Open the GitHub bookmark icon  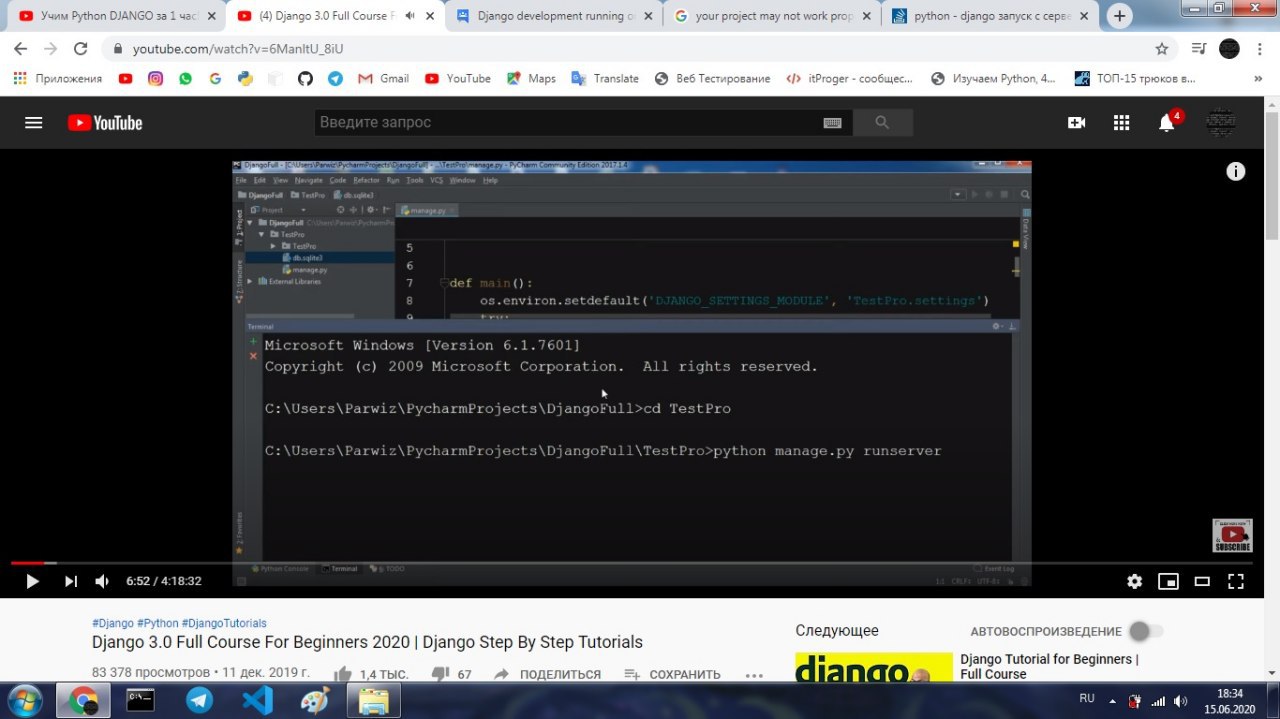(x=305, y=78)
